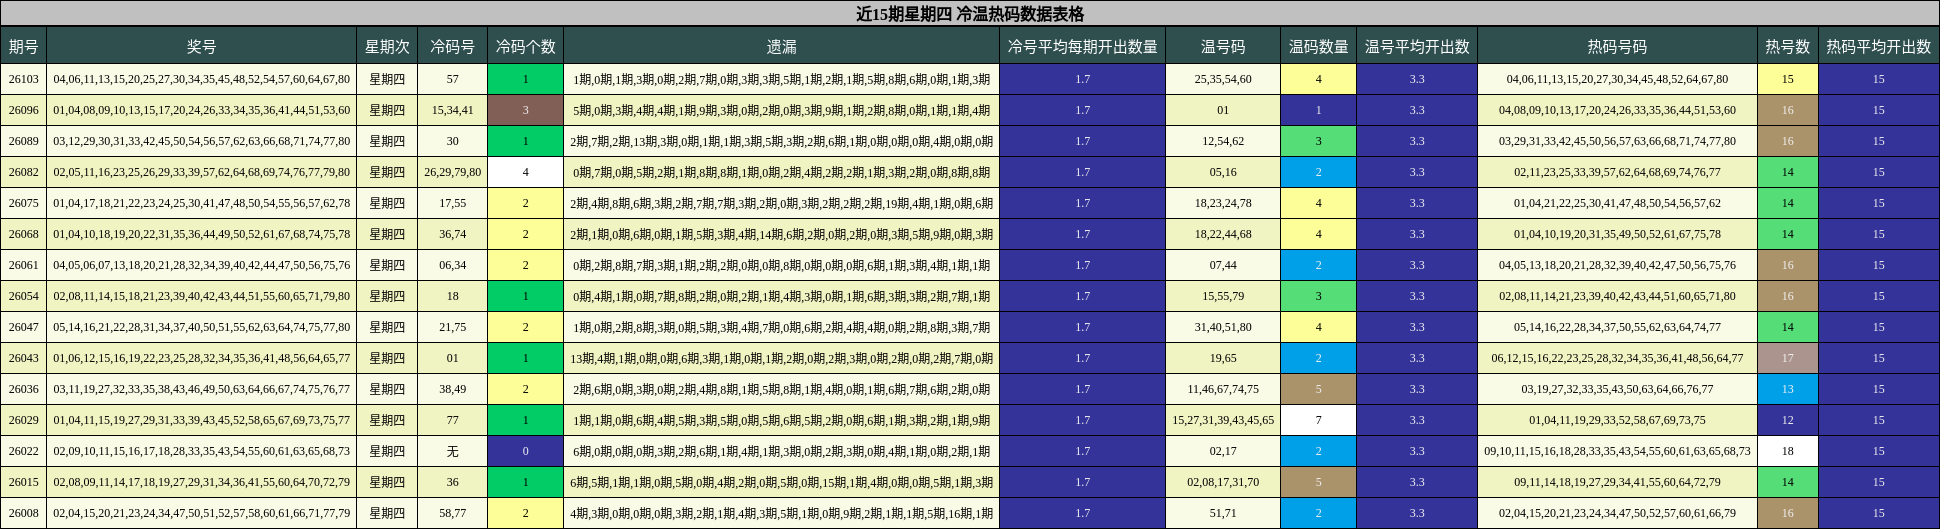Select the 期号 column header
This screenshot has width=1940, height=529.
coord(24,46)
